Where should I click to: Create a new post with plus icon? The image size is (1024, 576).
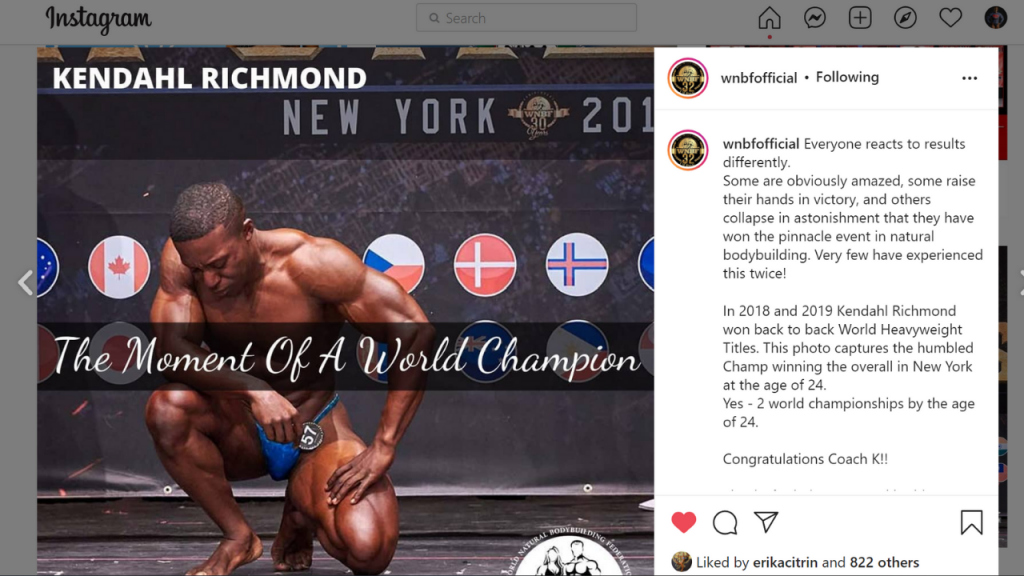[860, 18]
